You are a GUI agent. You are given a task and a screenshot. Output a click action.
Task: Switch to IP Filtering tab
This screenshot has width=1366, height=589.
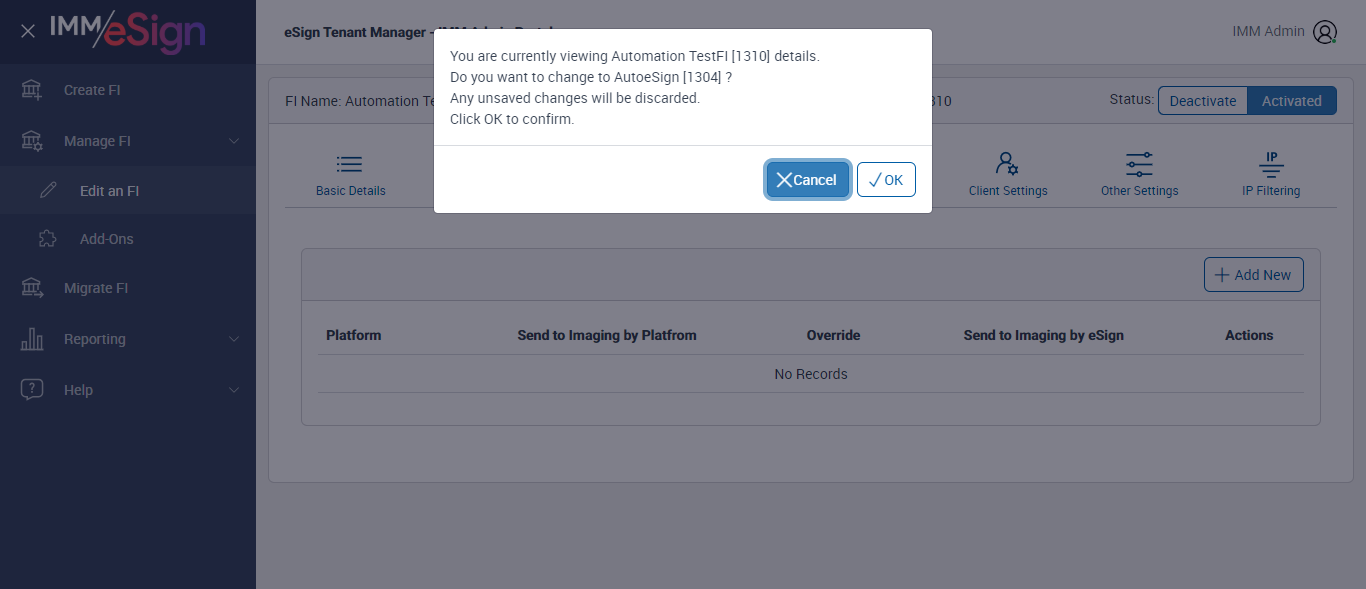[1271, 175]
